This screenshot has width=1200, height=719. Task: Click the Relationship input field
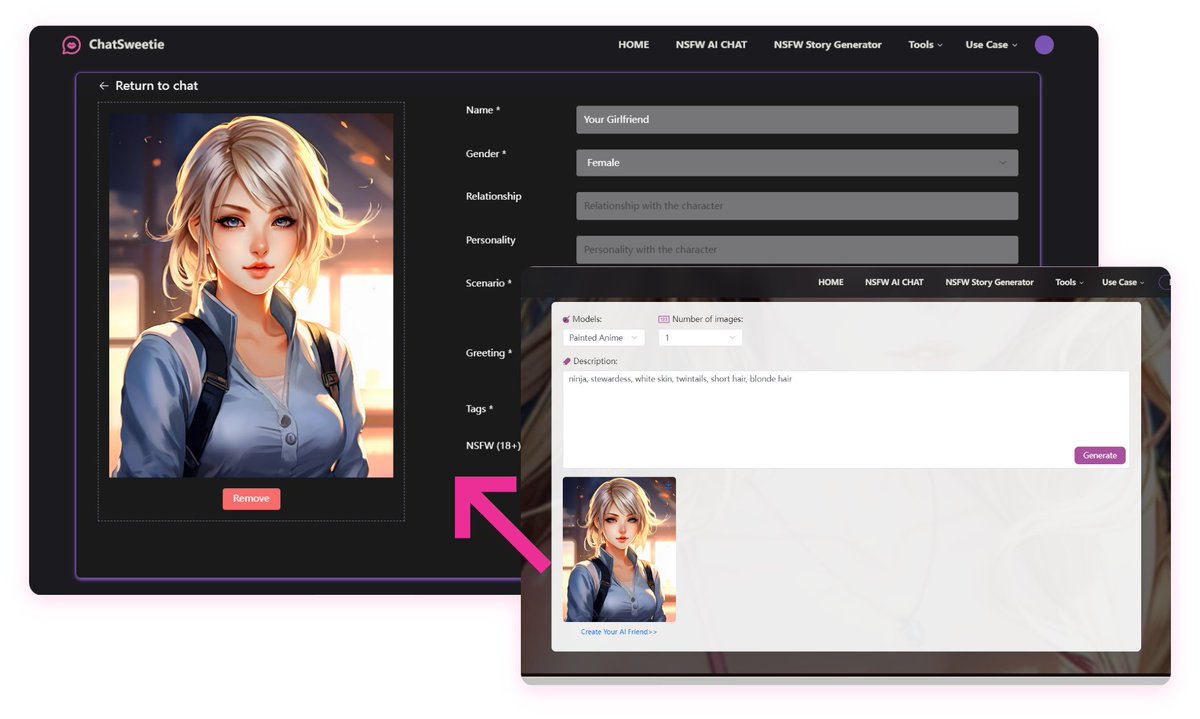click(797, 206)
